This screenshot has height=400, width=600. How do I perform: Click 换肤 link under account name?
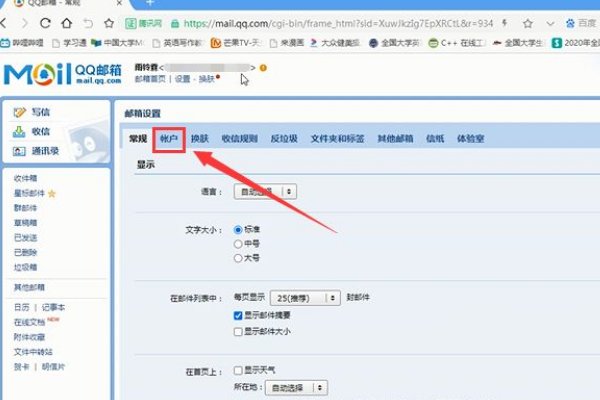(x=207, y=79)
